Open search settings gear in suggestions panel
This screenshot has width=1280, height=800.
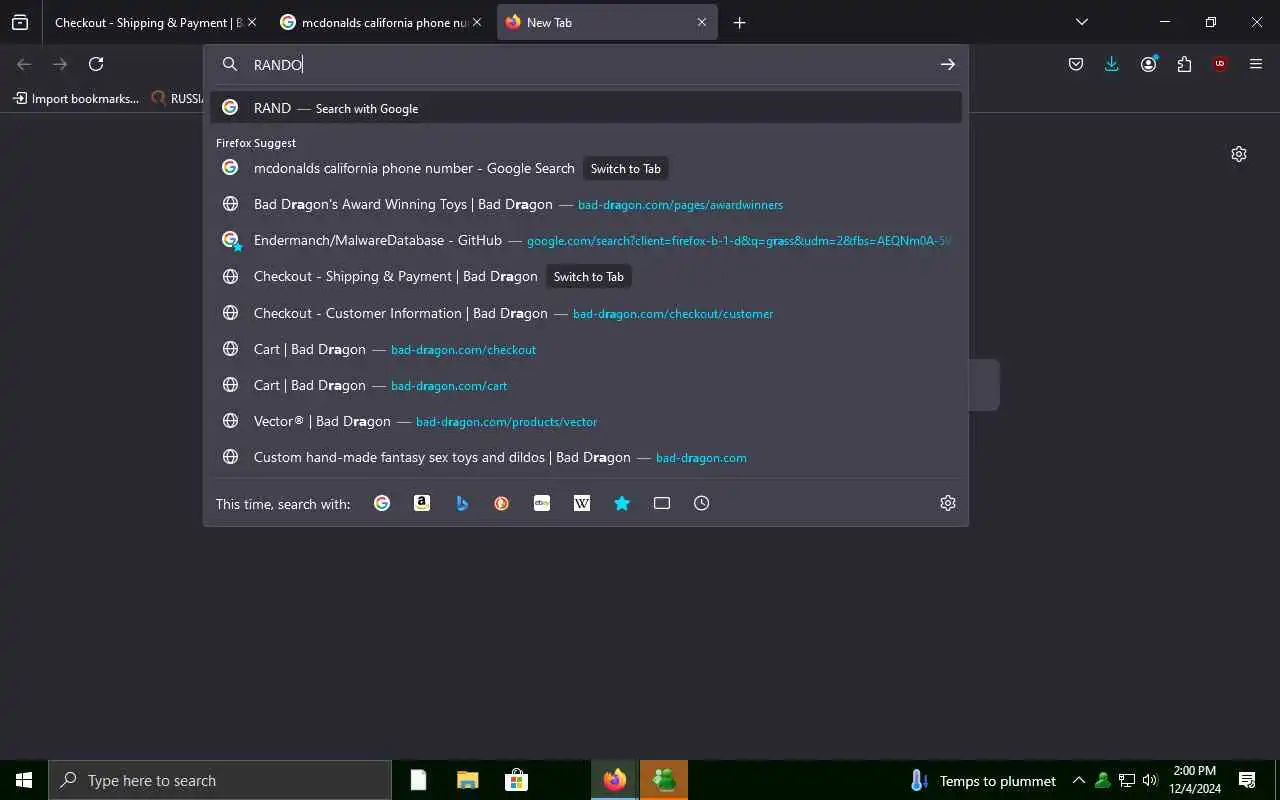[x=948, y=503]
